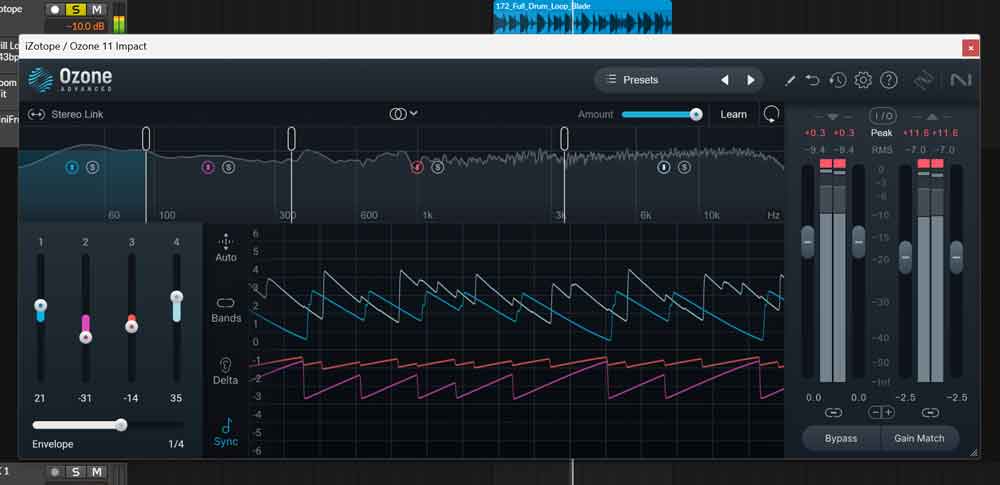Solo the pink band 2
1000x485 pixels.
(228, 167)
